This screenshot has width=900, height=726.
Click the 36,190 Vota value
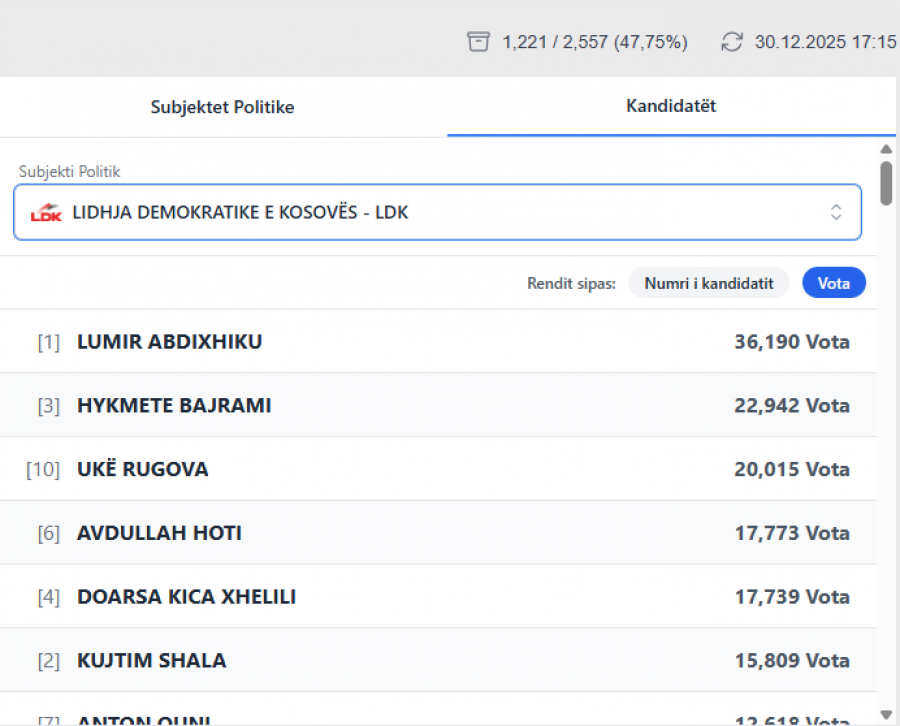(x=792, y=342)
